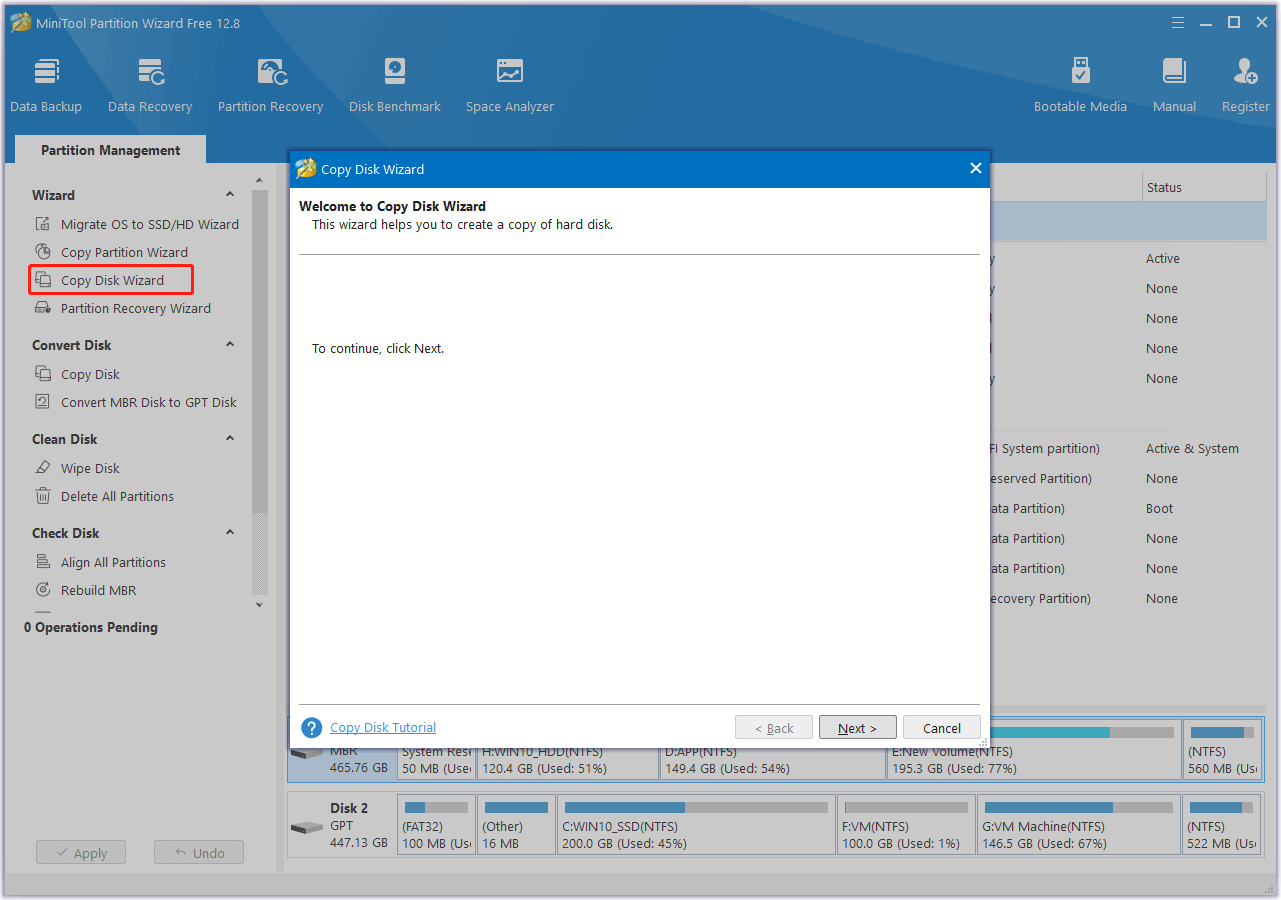
Task: Select Disk 2 (FAT32) 100 MB partition
Action: 436,825
